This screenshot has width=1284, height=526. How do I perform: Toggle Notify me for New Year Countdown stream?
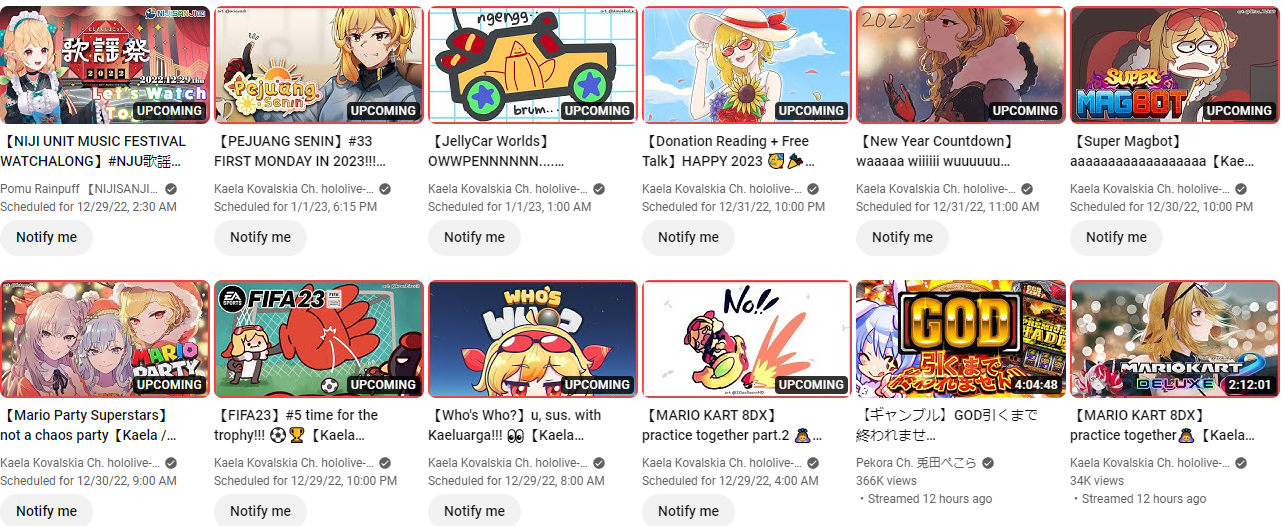tap(902, 237)
